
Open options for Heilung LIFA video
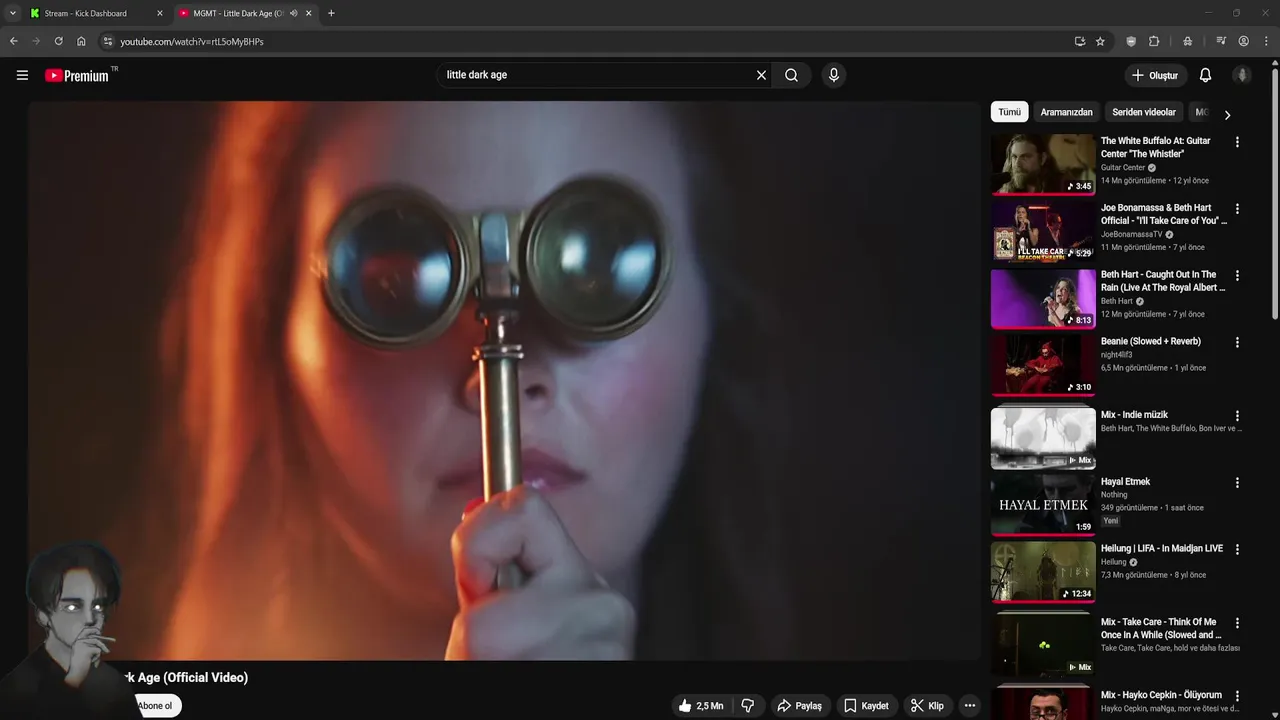tap(1237, 550)
